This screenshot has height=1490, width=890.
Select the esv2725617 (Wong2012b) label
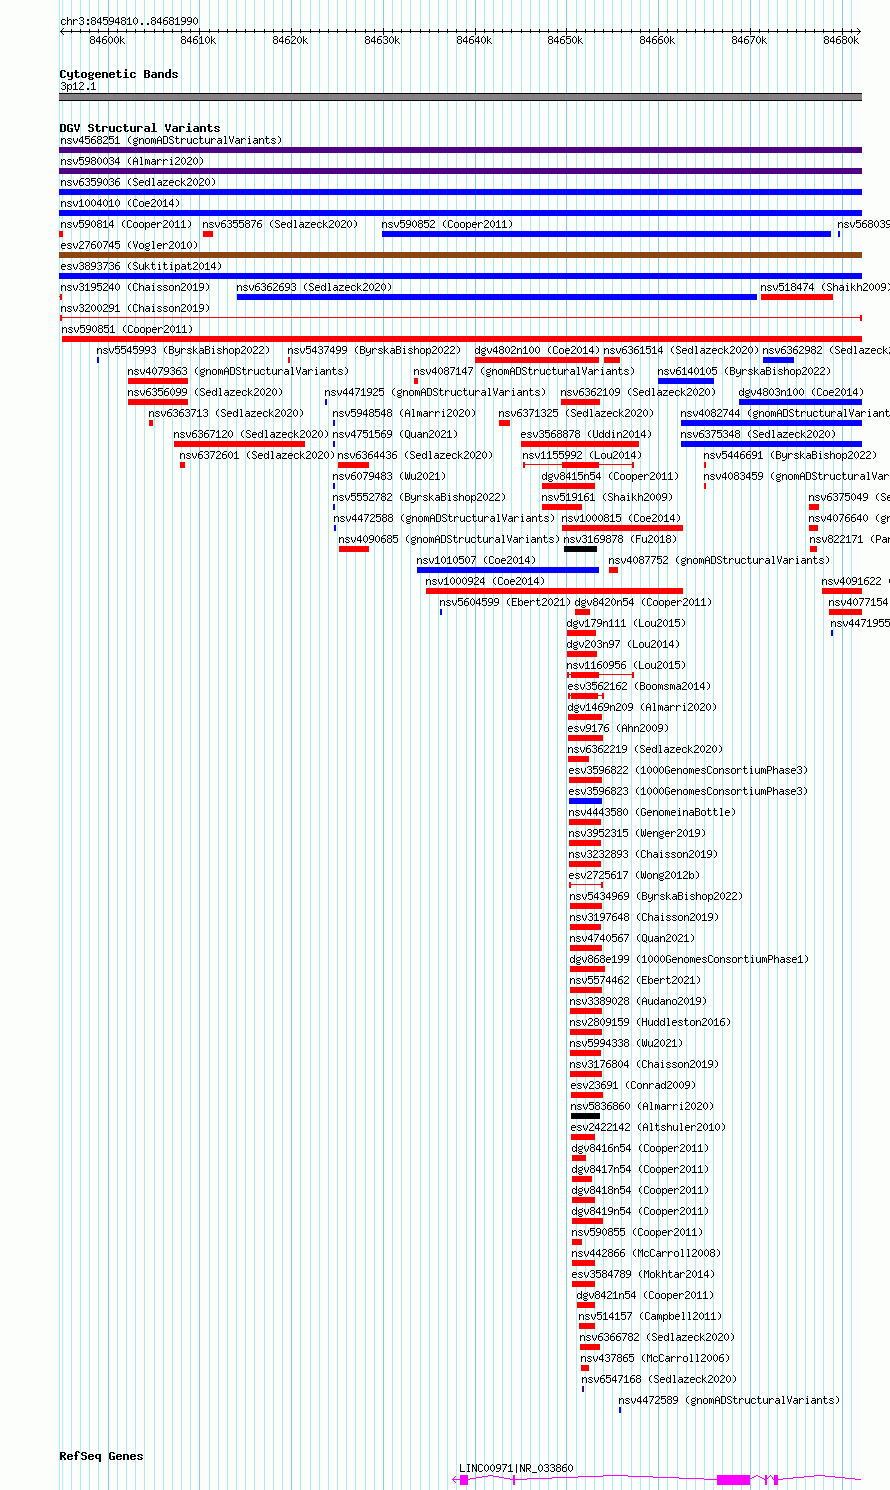tap(635, 875)
